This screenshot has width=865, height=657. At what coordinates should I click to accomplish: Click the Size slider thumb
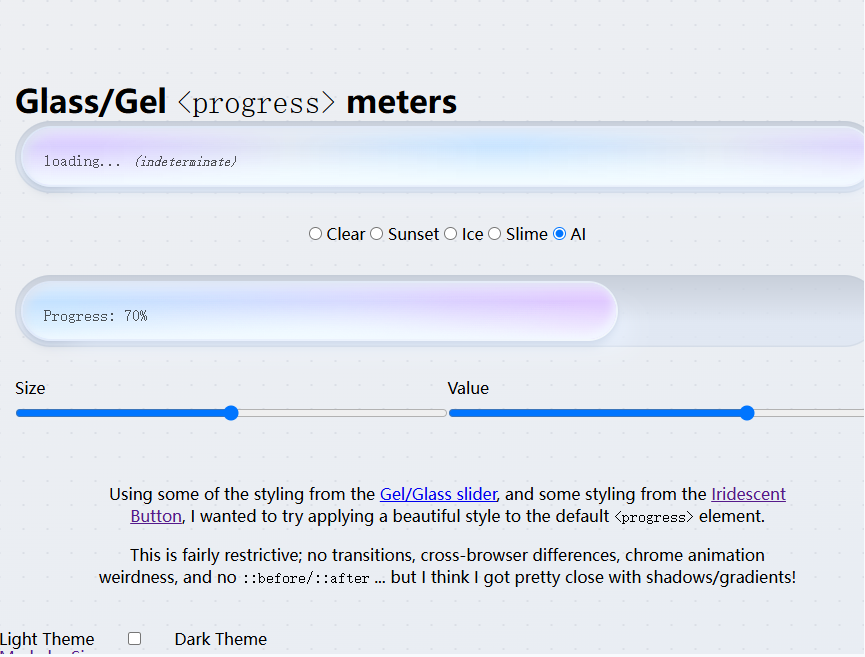[231, 413]
